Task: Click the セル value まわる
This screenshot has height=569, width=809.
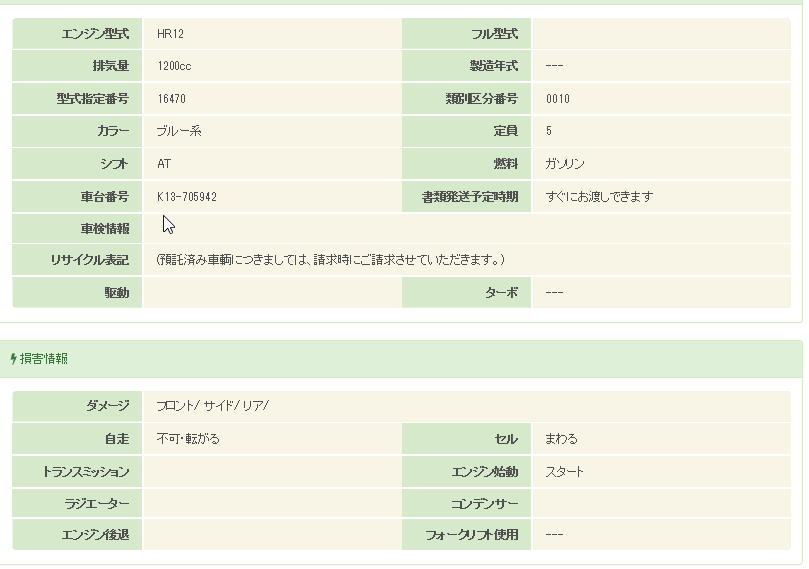Action: (x=561, y=438)
